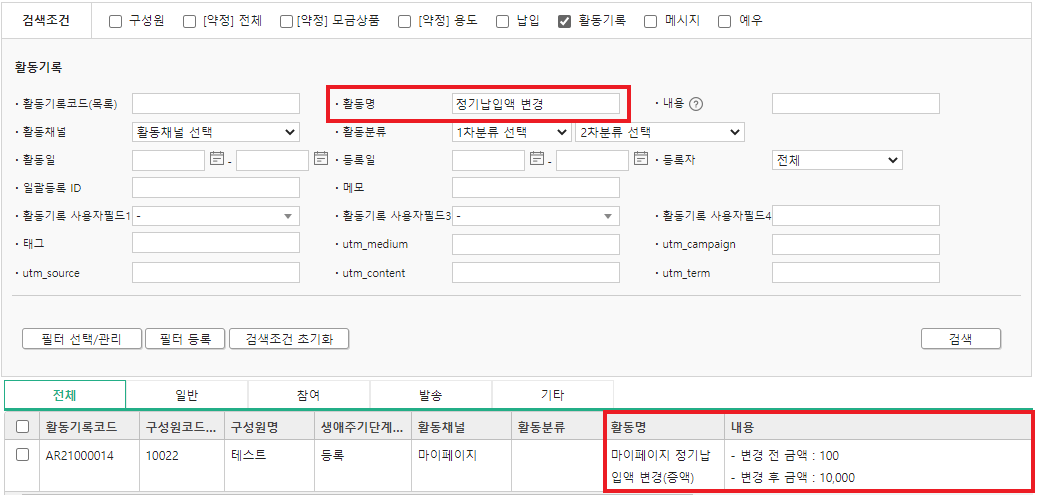Screen dimensions: 1040x500
Task: Click the 내용 column header
Action: (878, 427)
